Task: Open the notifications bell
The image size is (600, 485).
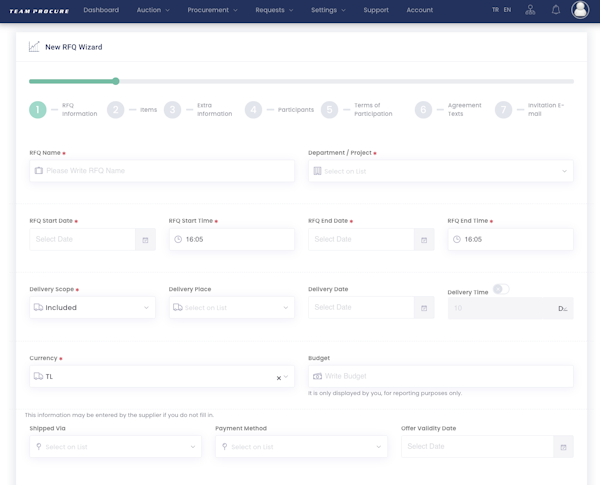Action: click(556, 10)
